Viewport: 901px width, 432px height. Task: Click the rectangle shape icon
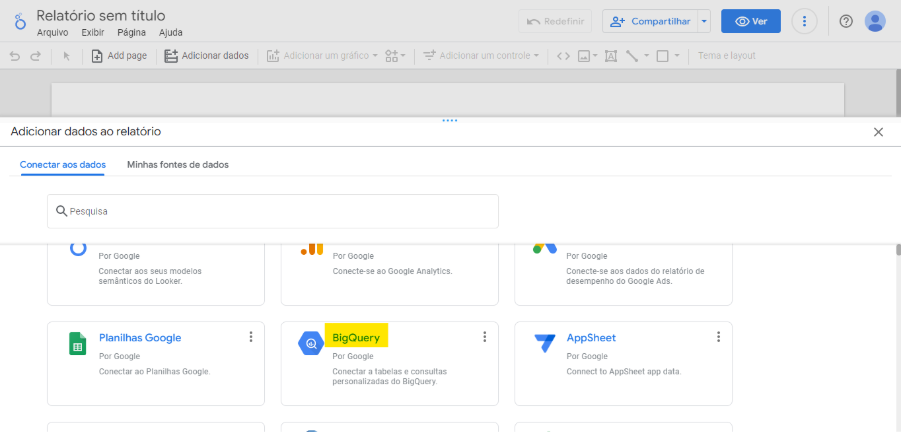(663, 56)
